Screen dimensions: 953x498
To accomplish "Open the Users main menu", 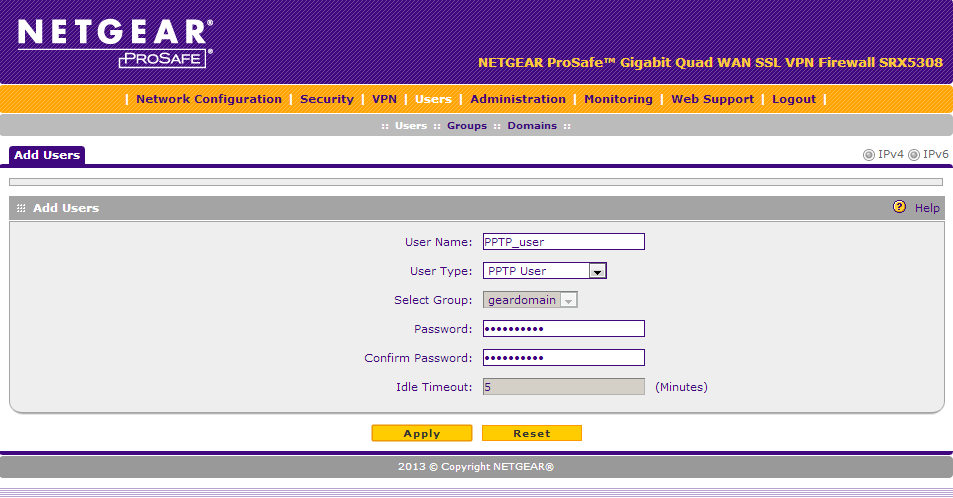I will [x=433, y=99].
